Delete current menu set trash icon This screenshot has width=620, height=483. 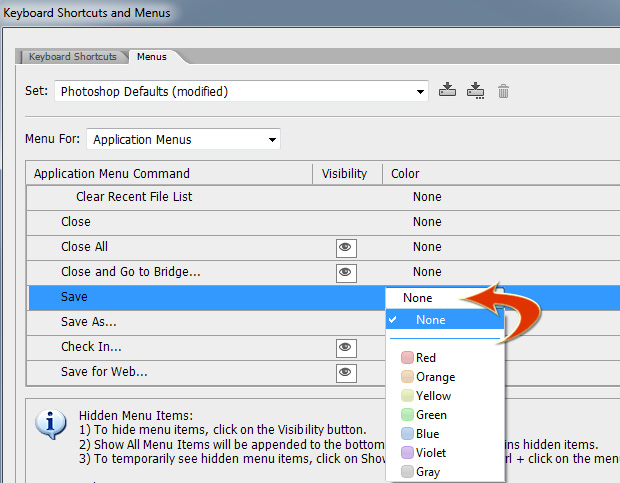[x=503, y=91]
